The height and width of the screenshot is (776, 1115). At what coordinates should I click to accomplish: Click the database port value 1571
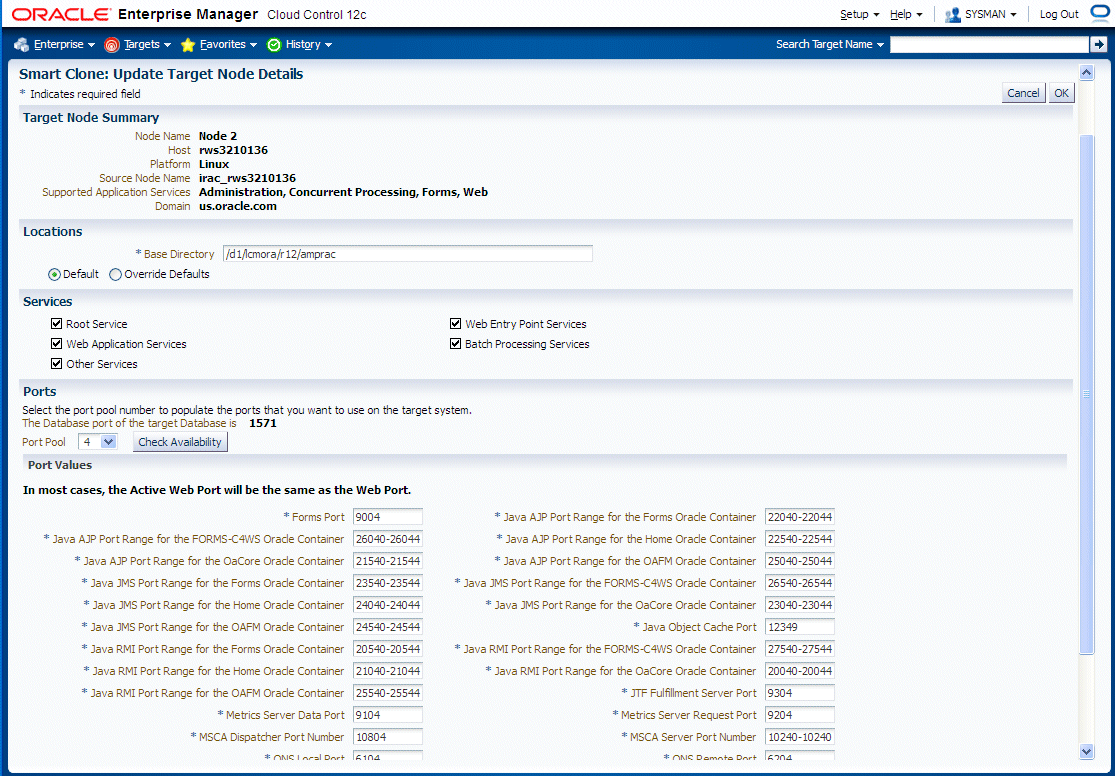[262, 423]
